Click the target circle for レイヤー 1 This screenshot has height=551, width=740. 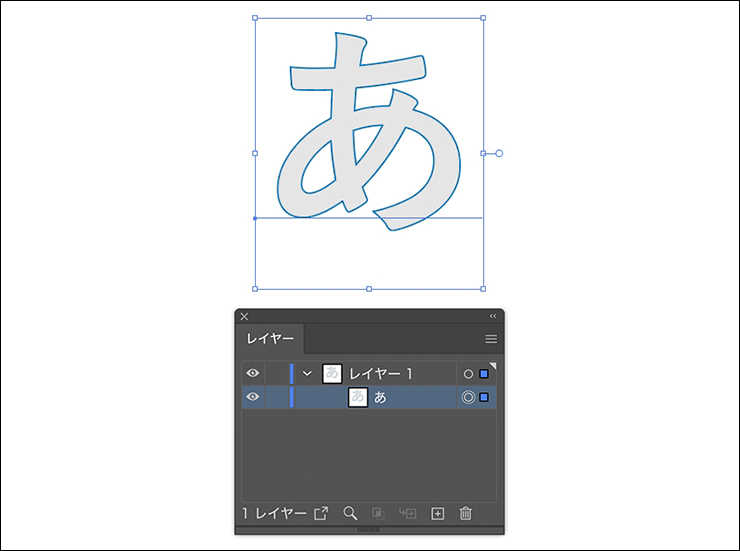pos(467,374)
